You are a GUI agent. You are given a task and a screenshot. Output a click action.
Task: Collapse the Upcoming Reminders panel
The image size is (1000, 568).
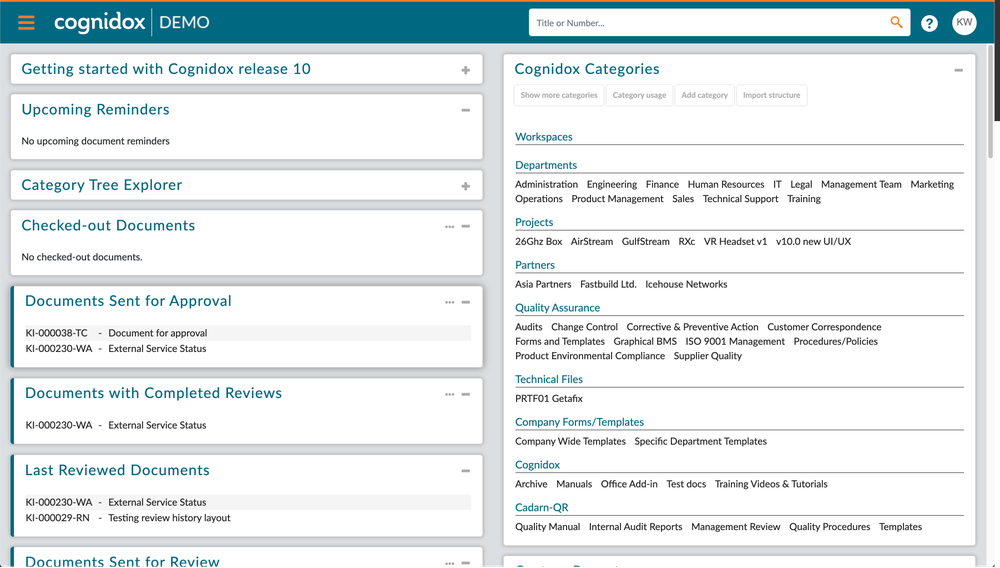[x=466, y=110]
